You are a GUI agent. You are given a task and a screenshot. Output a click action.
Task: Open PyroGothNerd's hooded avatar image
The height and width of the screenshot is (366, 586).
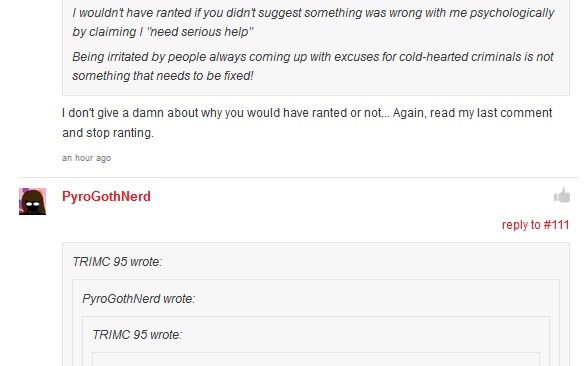[33, 201]
